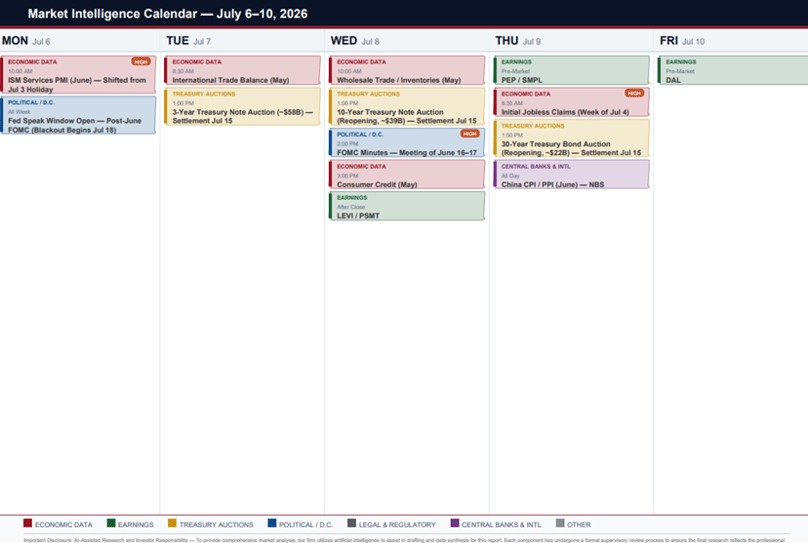Viewport: 808px width, 543px height.
Task: Select the 10-Year Treasury Note Auction card
Action: 407,106
